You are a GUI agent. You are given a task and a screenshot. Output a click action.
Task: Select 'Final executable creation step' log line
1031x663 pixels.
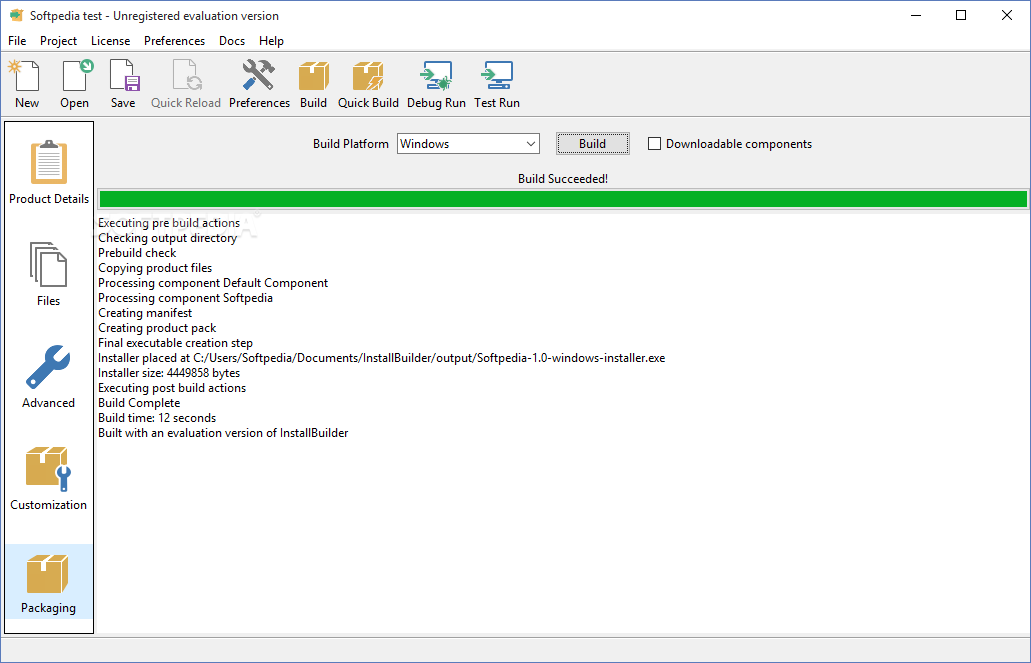176,343
